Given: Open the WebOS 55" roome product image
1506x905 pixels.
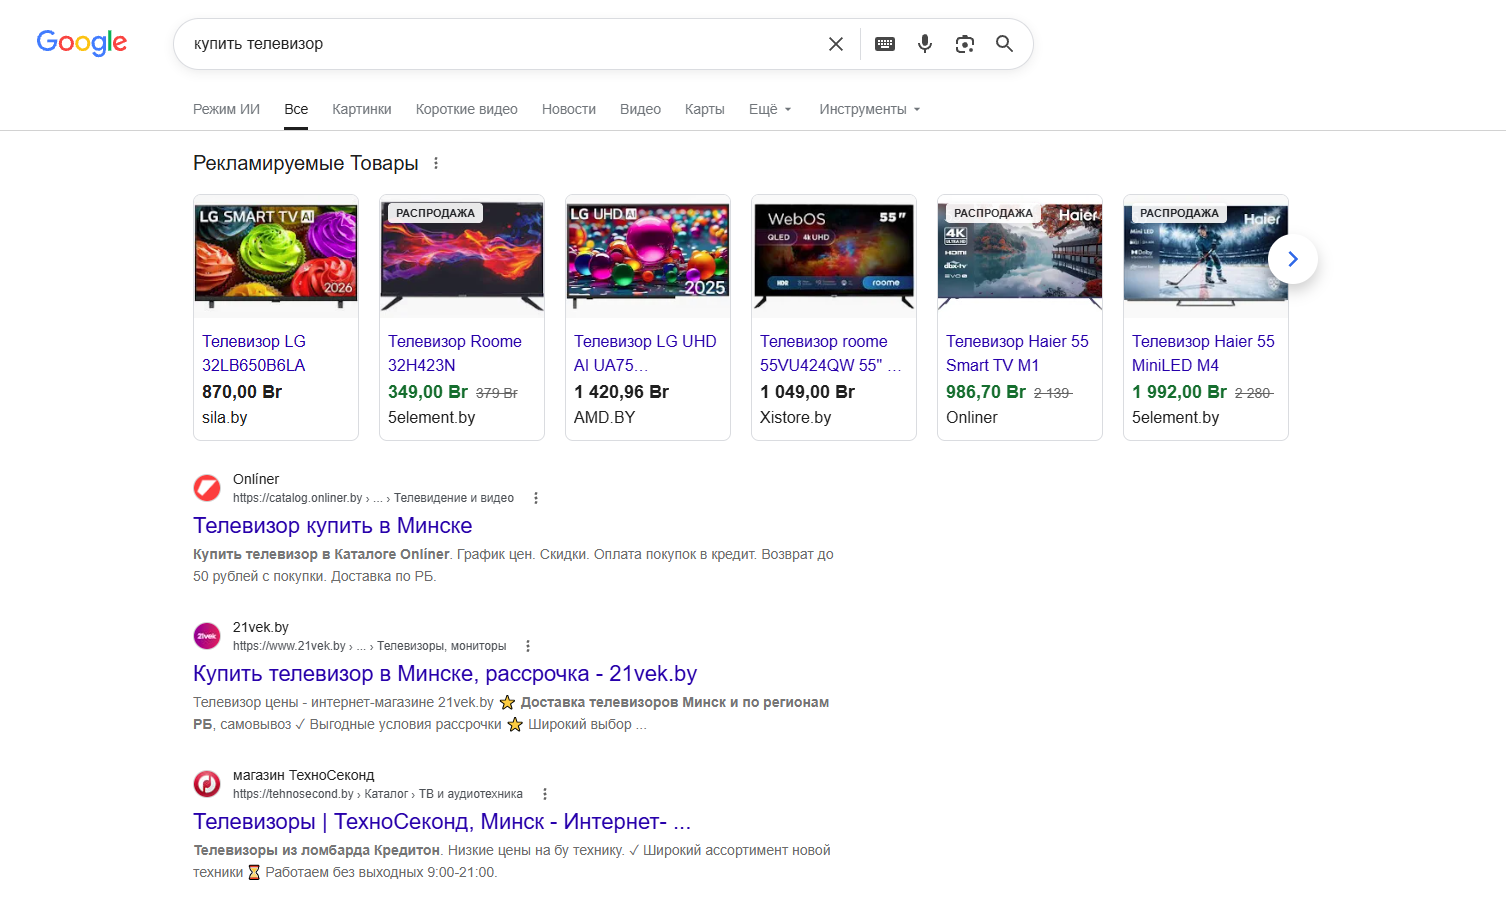Looking at the screenshot, I should click(834, 257).
